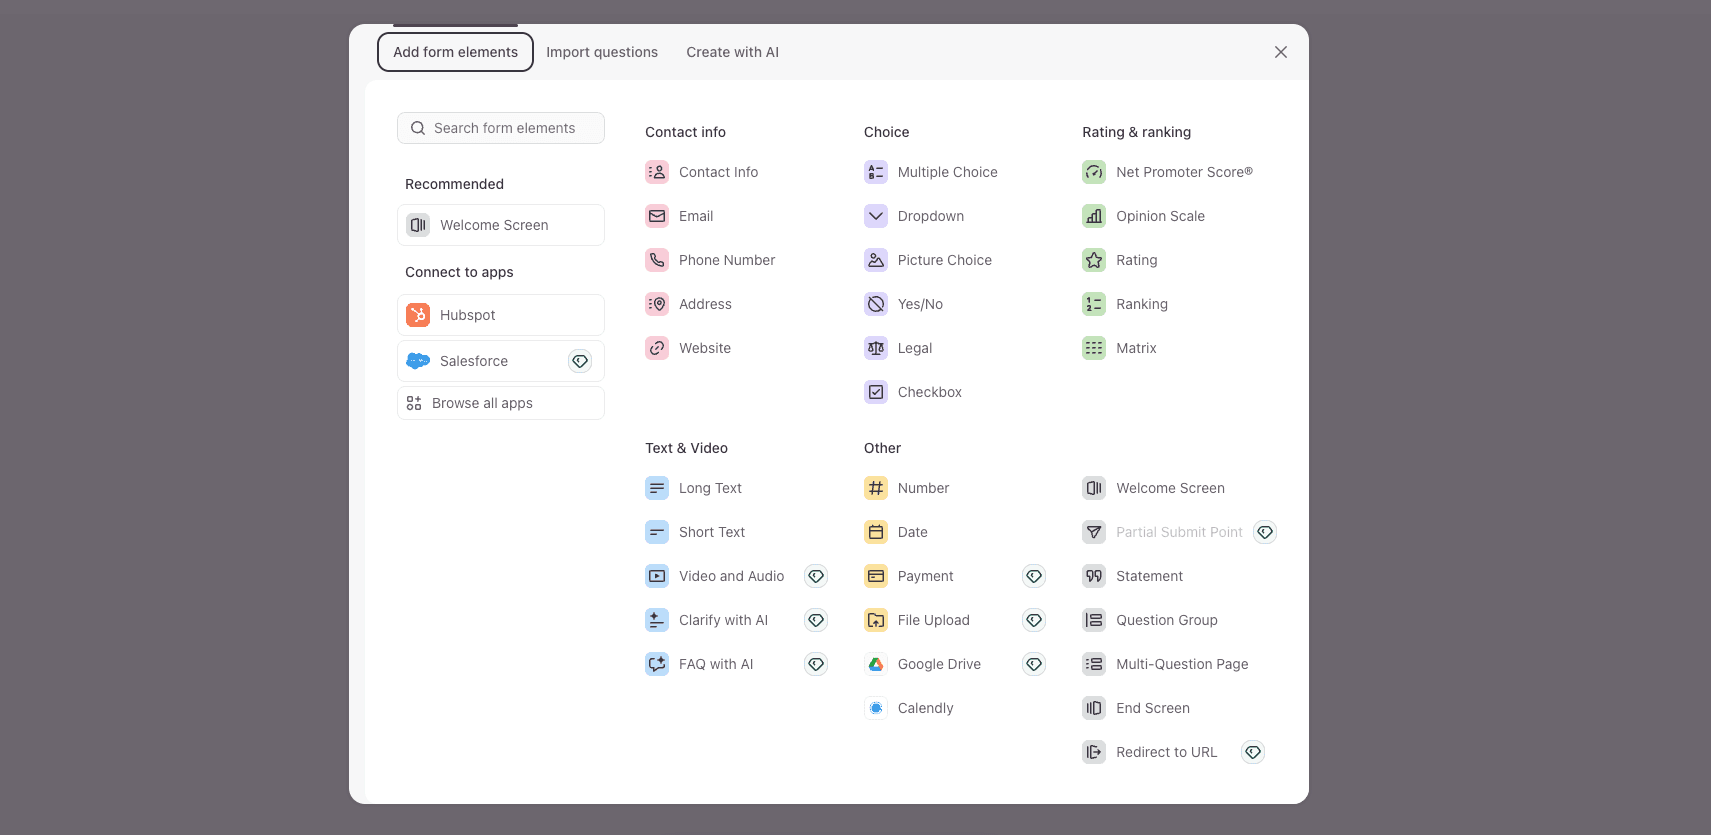The height and width of the screenshot is (835, 1711).
Task: Click premium badge next to Salesforce
Action: [x=580, y=361]
